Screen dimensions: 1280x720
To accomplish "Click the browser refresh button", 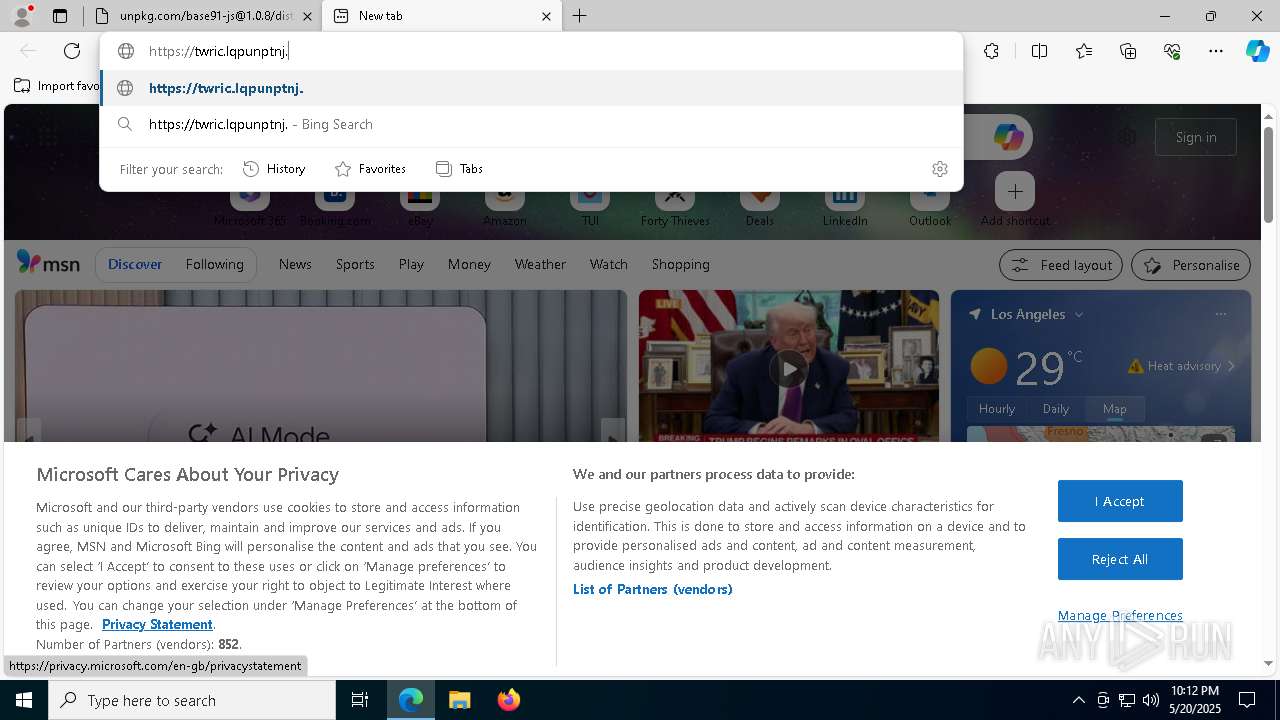I will pos(72,51).
